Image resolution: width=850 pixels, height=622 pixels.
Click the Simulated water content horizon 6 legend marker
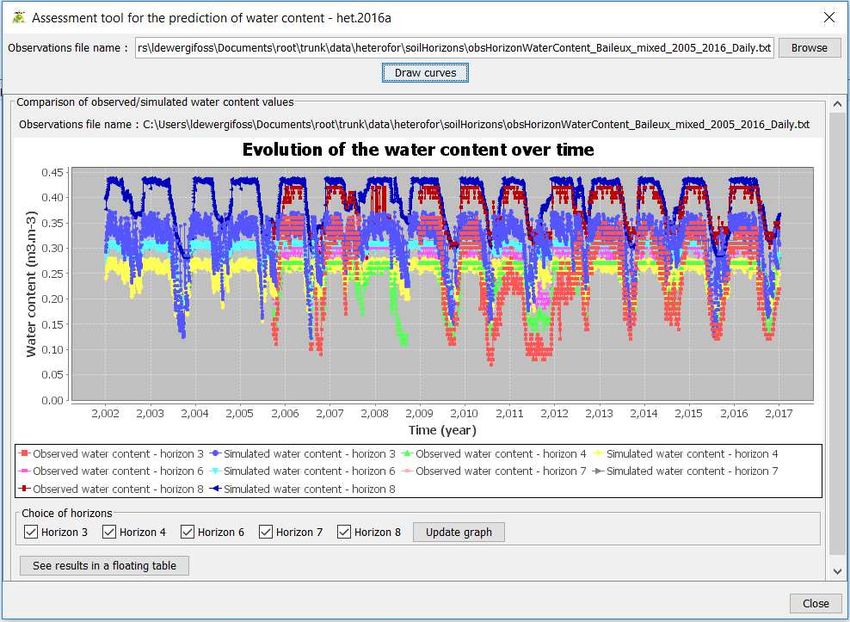[x=216, y=471]
